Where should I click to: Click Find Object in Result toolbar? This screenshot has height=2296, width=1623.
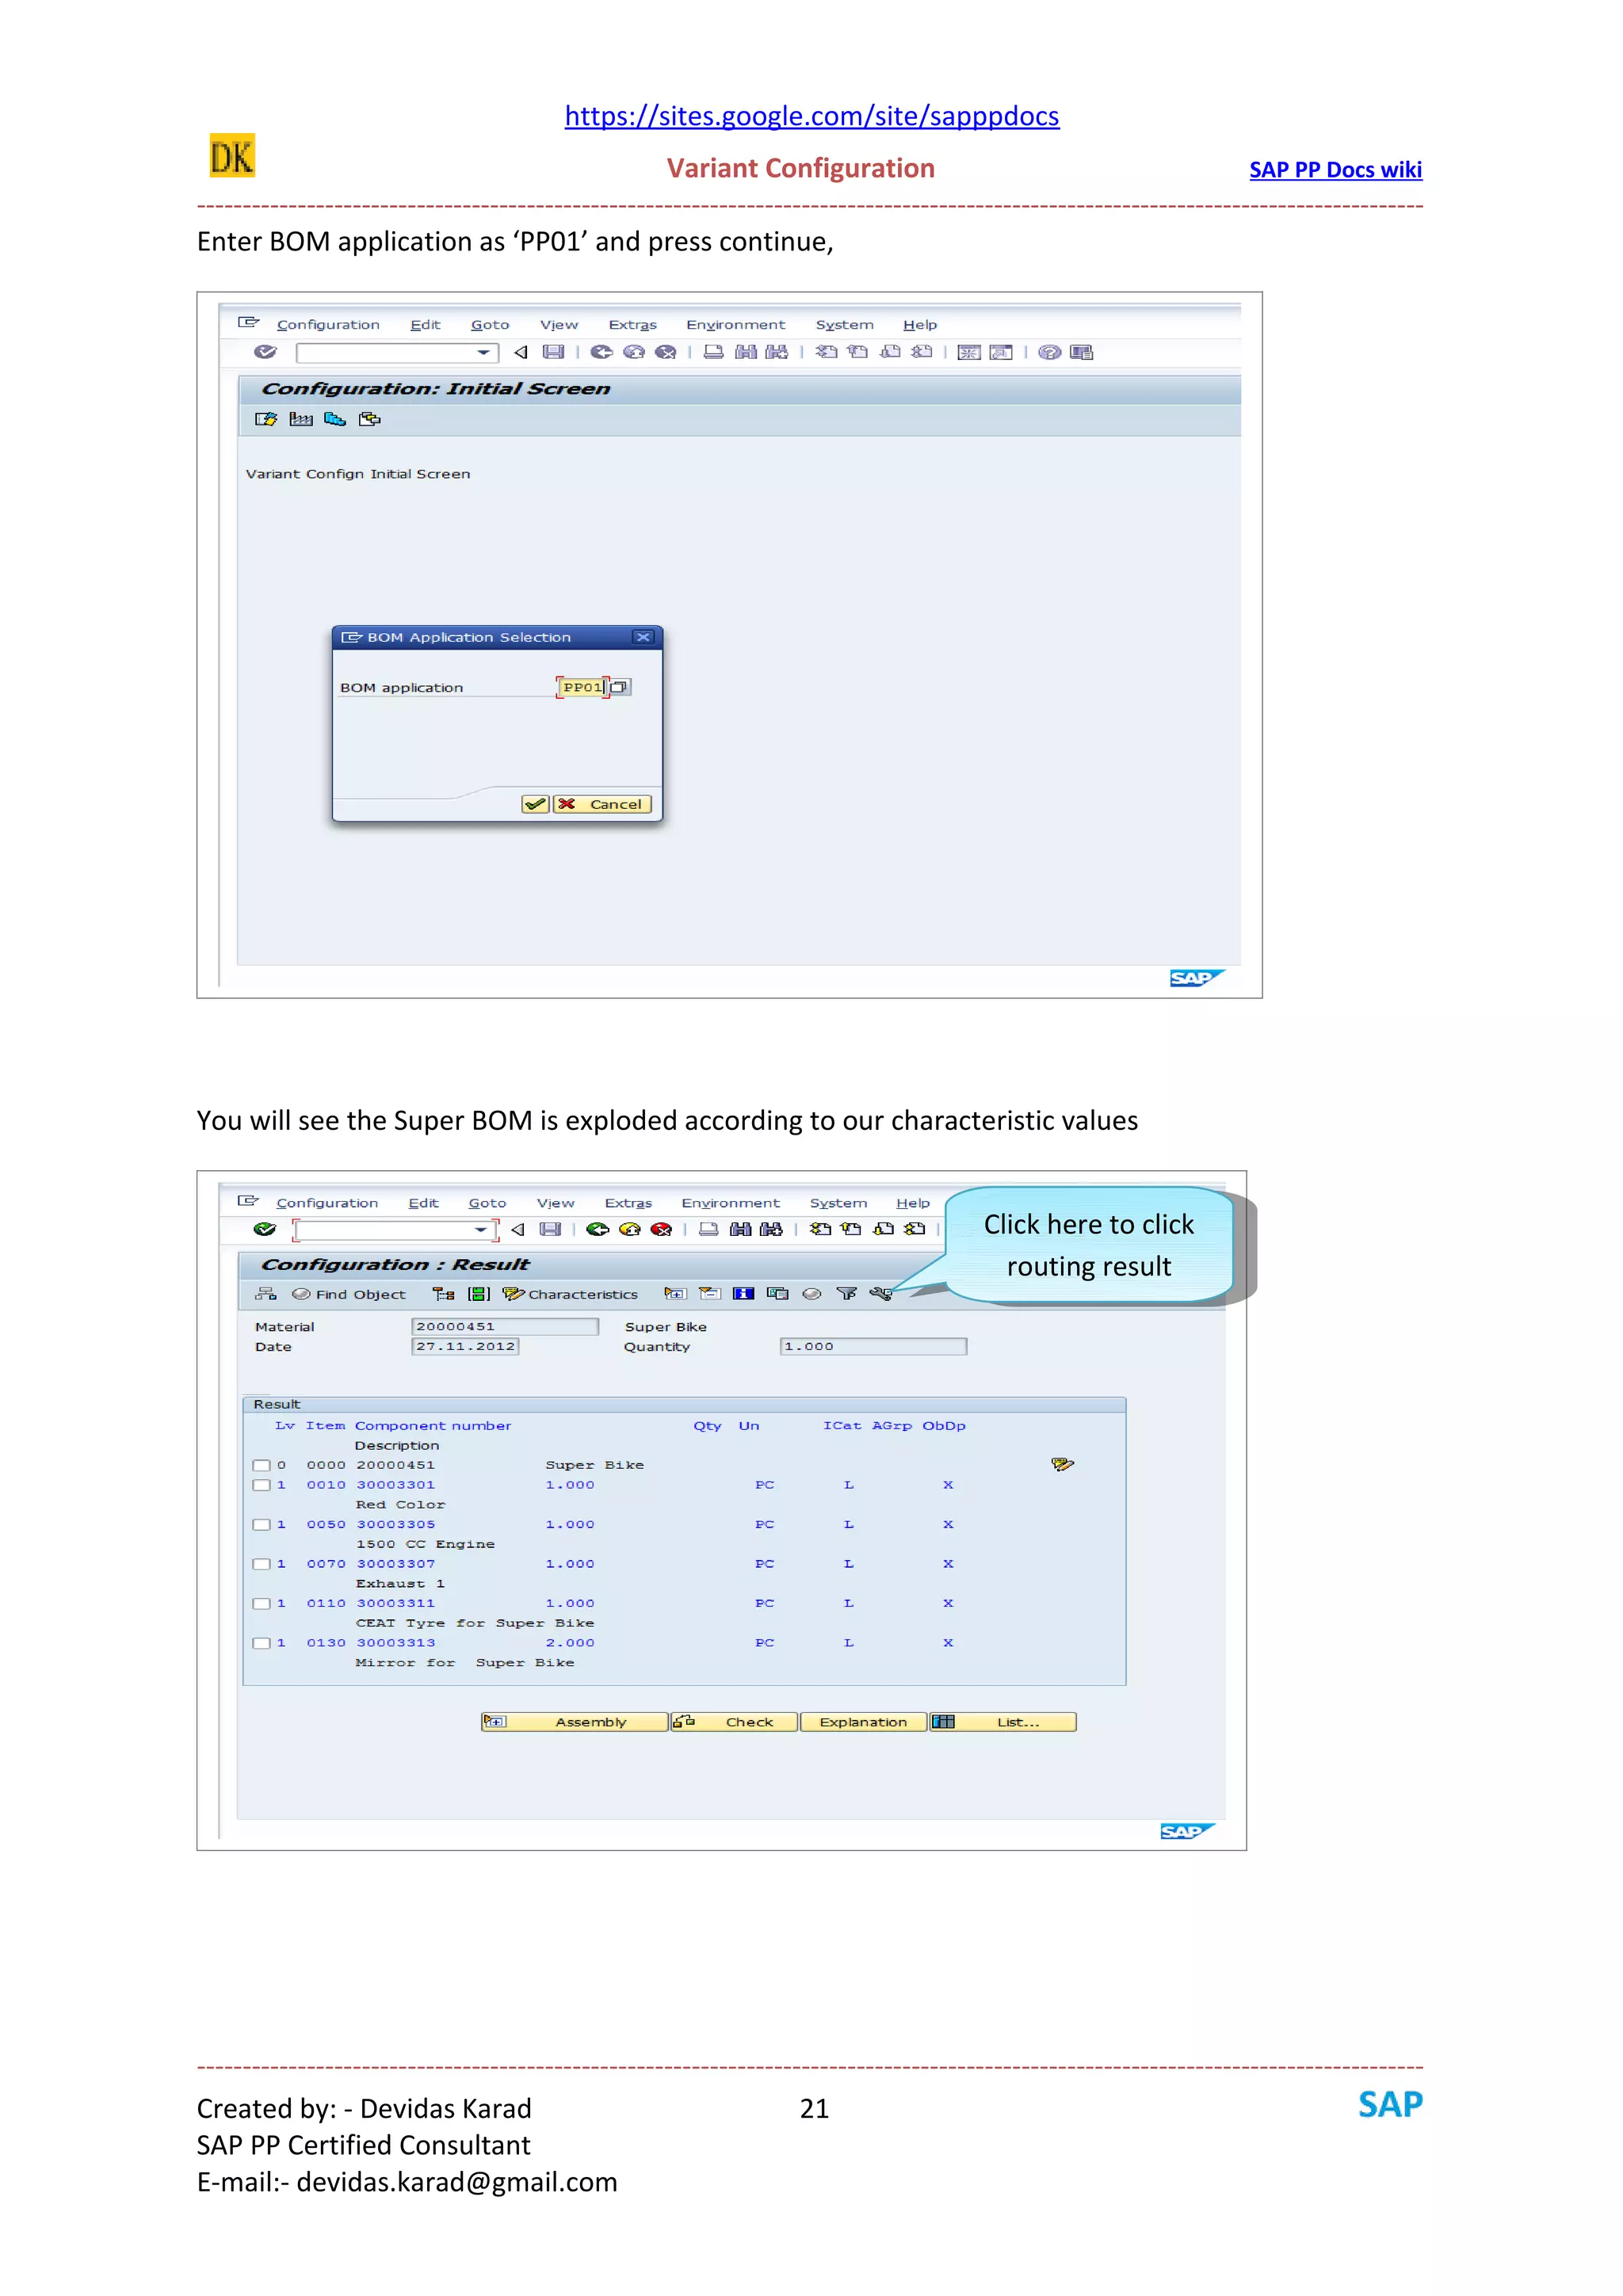tap(349, 1294)
